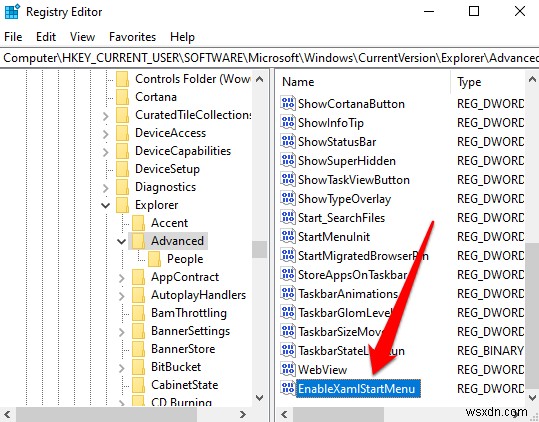539x422 pixels.
Task: Expand the AppContract key
Action: (121, 278)
